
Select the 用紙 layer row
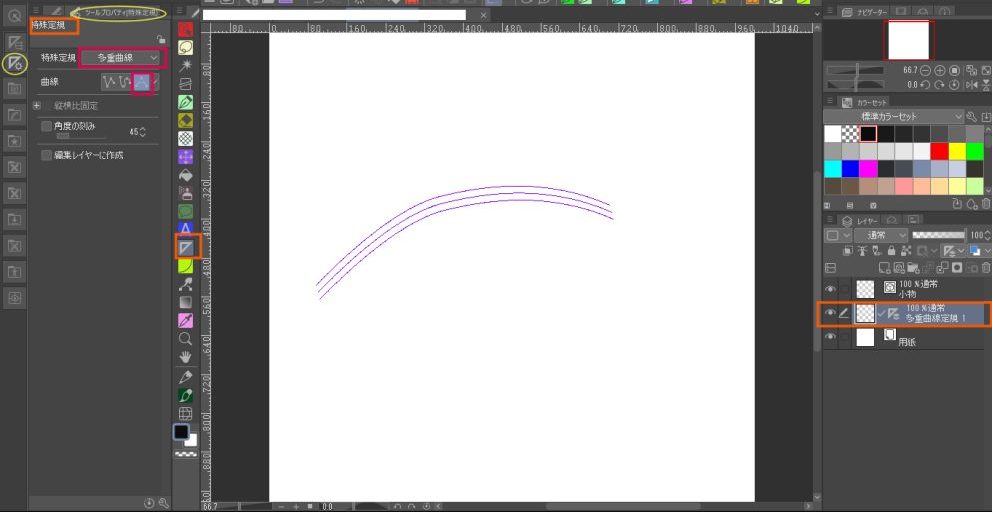click(x=905, y=337)
